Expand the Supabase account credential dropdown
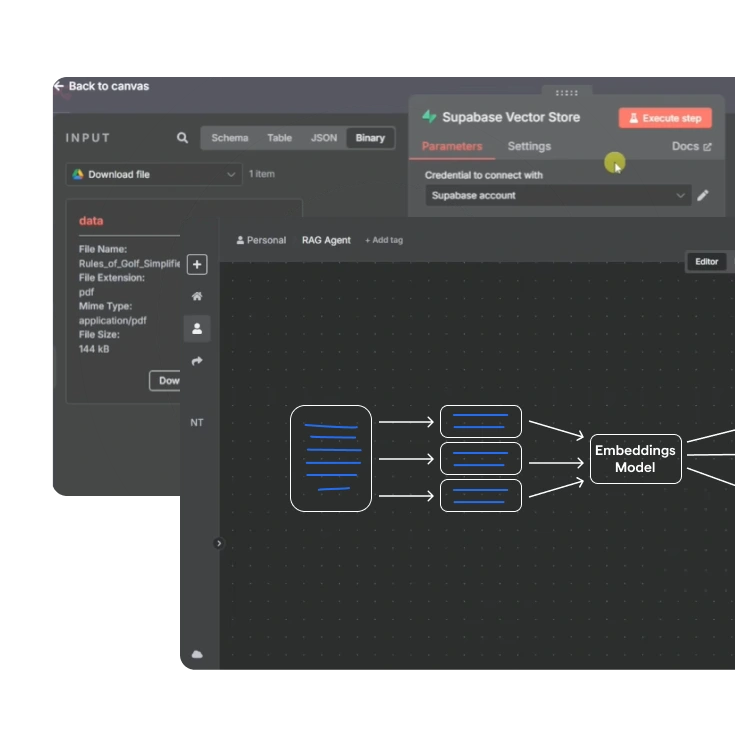 click(x=558, y=195)
